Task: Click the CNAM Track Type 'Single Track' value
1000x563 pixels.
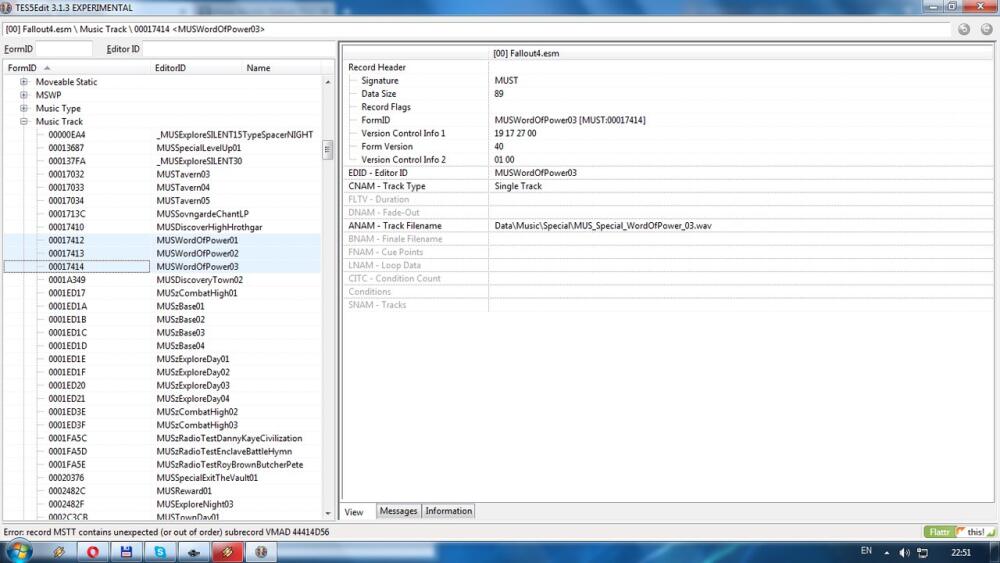Action: (x=518, y=186)
